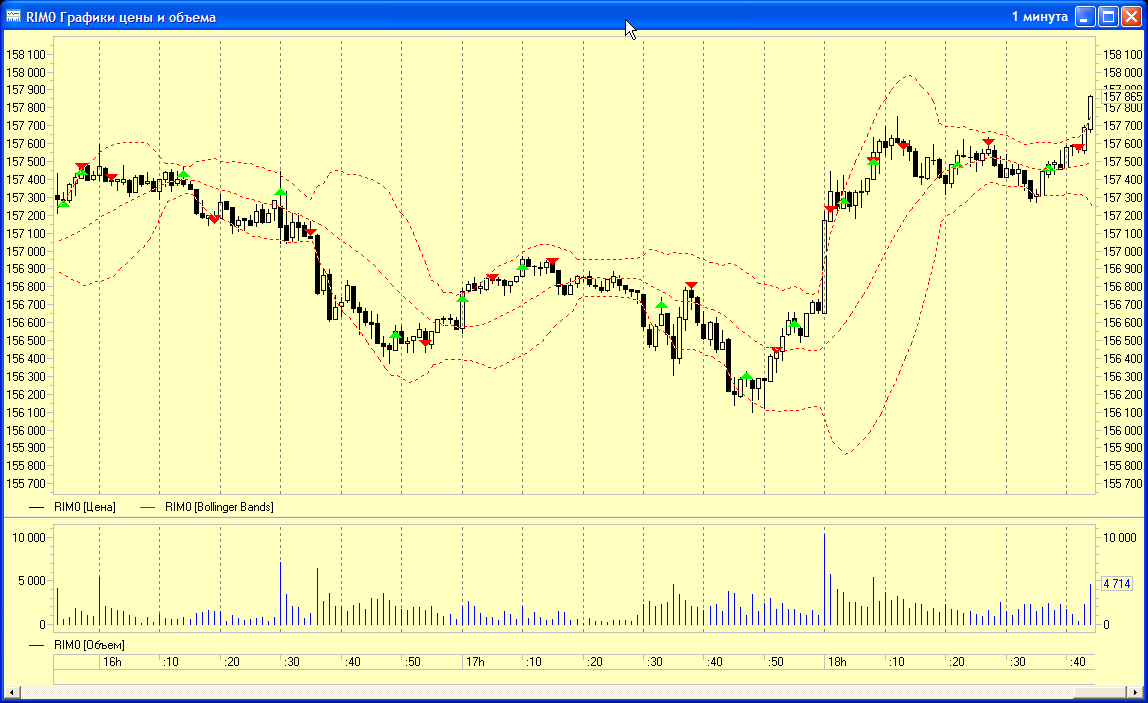The image size is (1148, 703).
Task: Minimize the RIM0 chart window
Action: pyautogui.click(x=1085, y=17)
